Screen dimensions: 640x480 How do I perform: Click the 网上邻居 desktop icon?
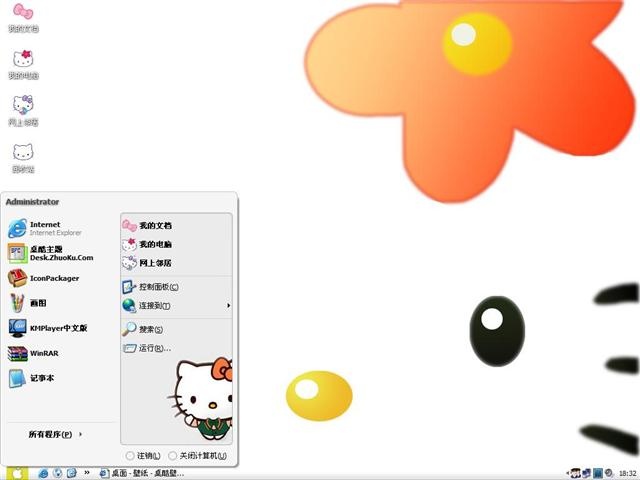click(23, 108)
